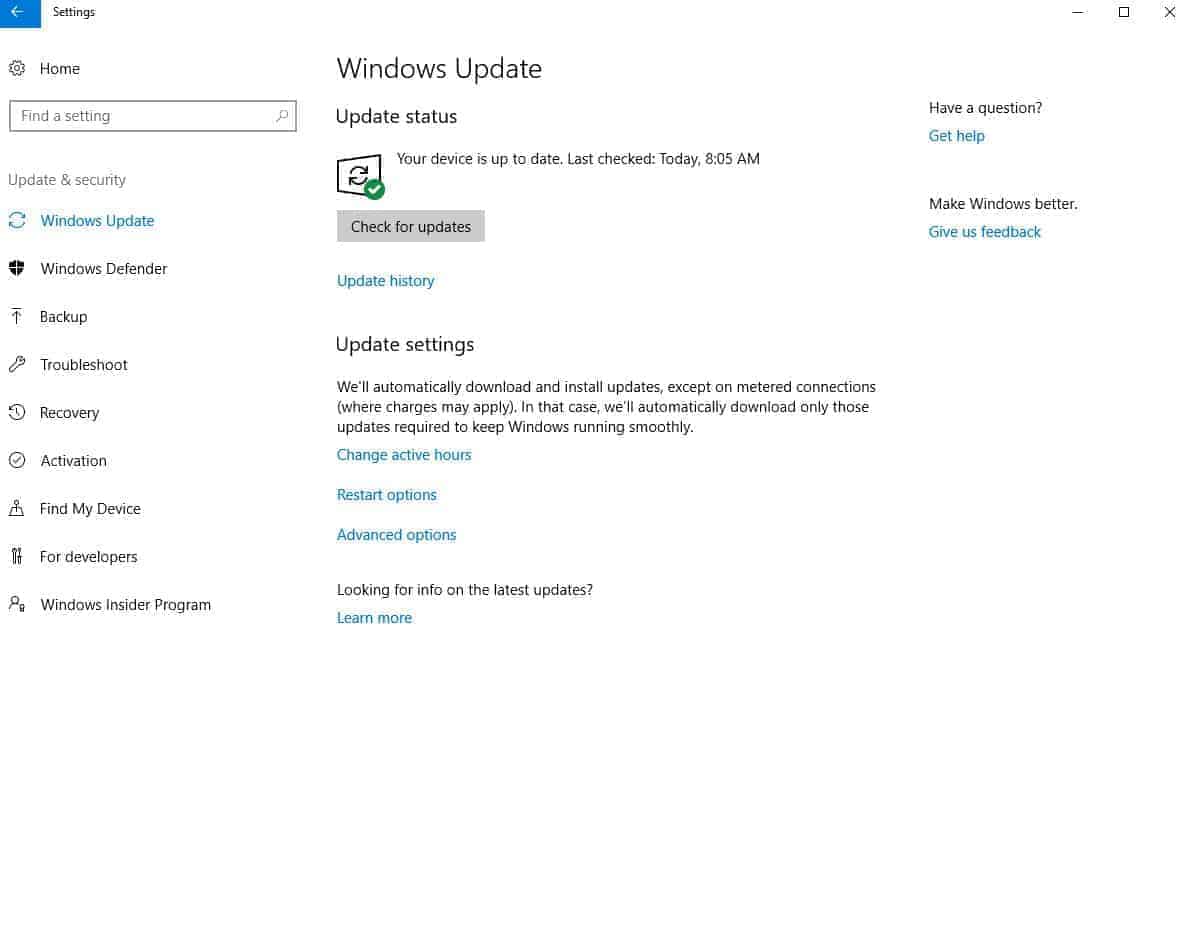Click the Update & security section label
Image resolution: width=1192 pixels, height=928 pixels.
tap(67, 179)
